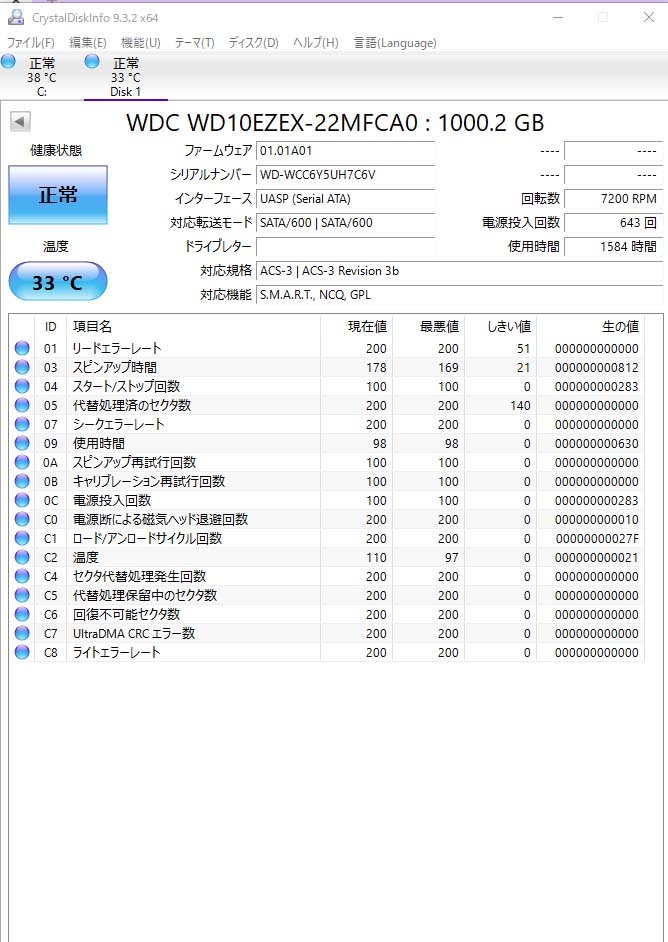Click status orb of row C1 ロード/アンロードサイクル回数
The image size is (668, 942).
(x=22, y=538)
